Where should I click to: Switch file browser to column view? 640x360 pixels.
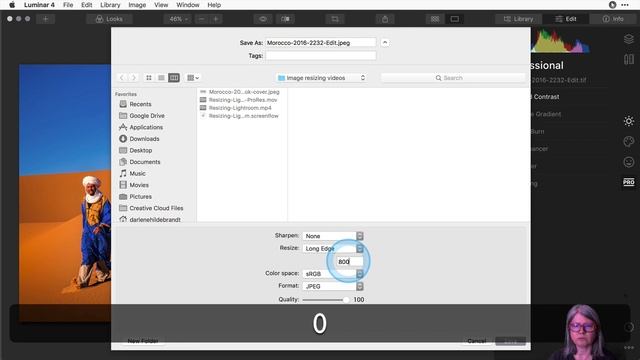pos(174,78)
